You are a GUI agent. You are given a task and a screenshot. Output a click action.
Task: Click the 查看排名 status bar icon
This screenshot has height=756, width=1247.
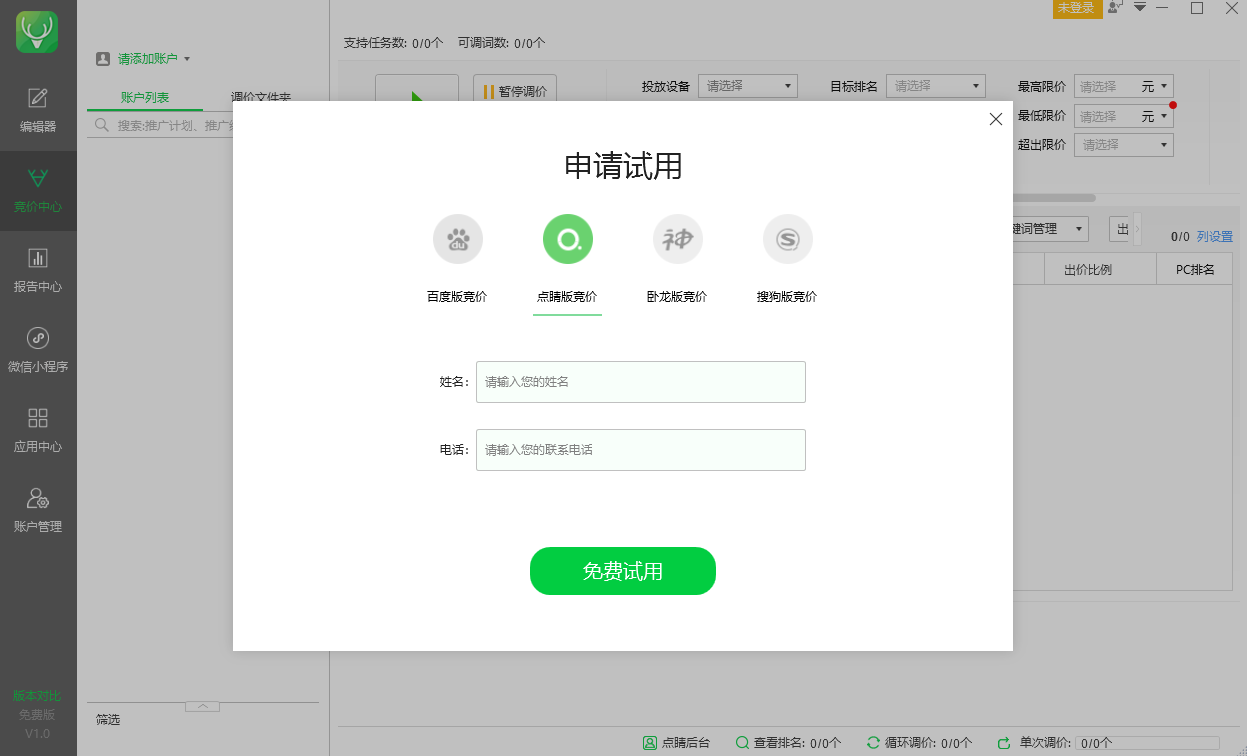742,743
